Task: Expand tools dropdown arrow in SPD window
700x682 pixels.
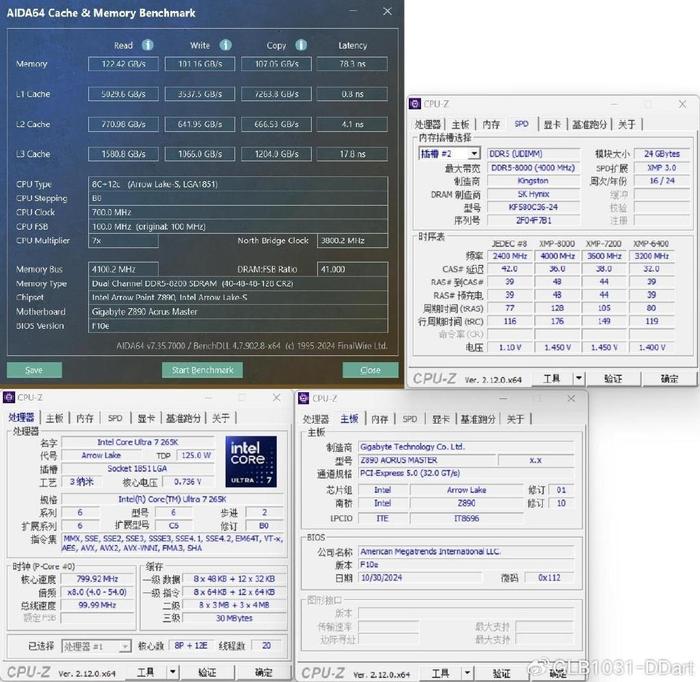Action: pos(579,378)
